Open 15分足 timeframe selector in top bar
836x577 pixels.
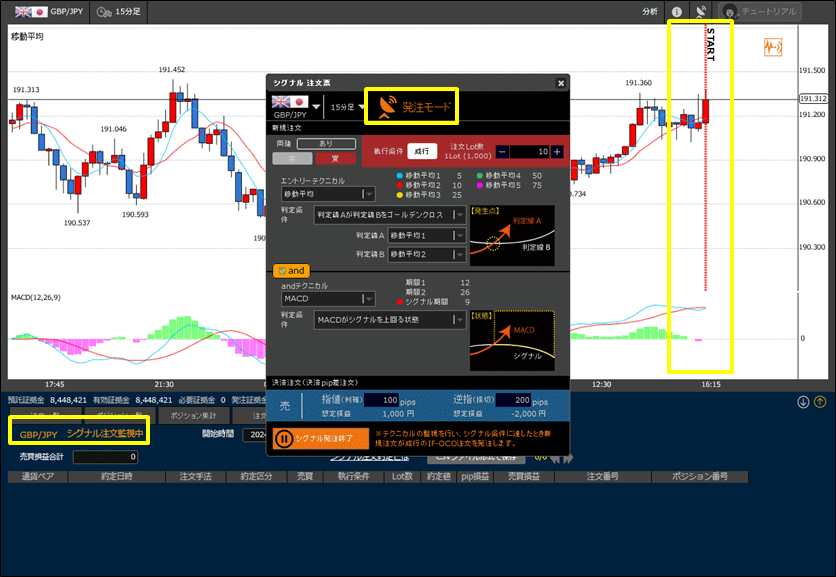coord(118,12)
